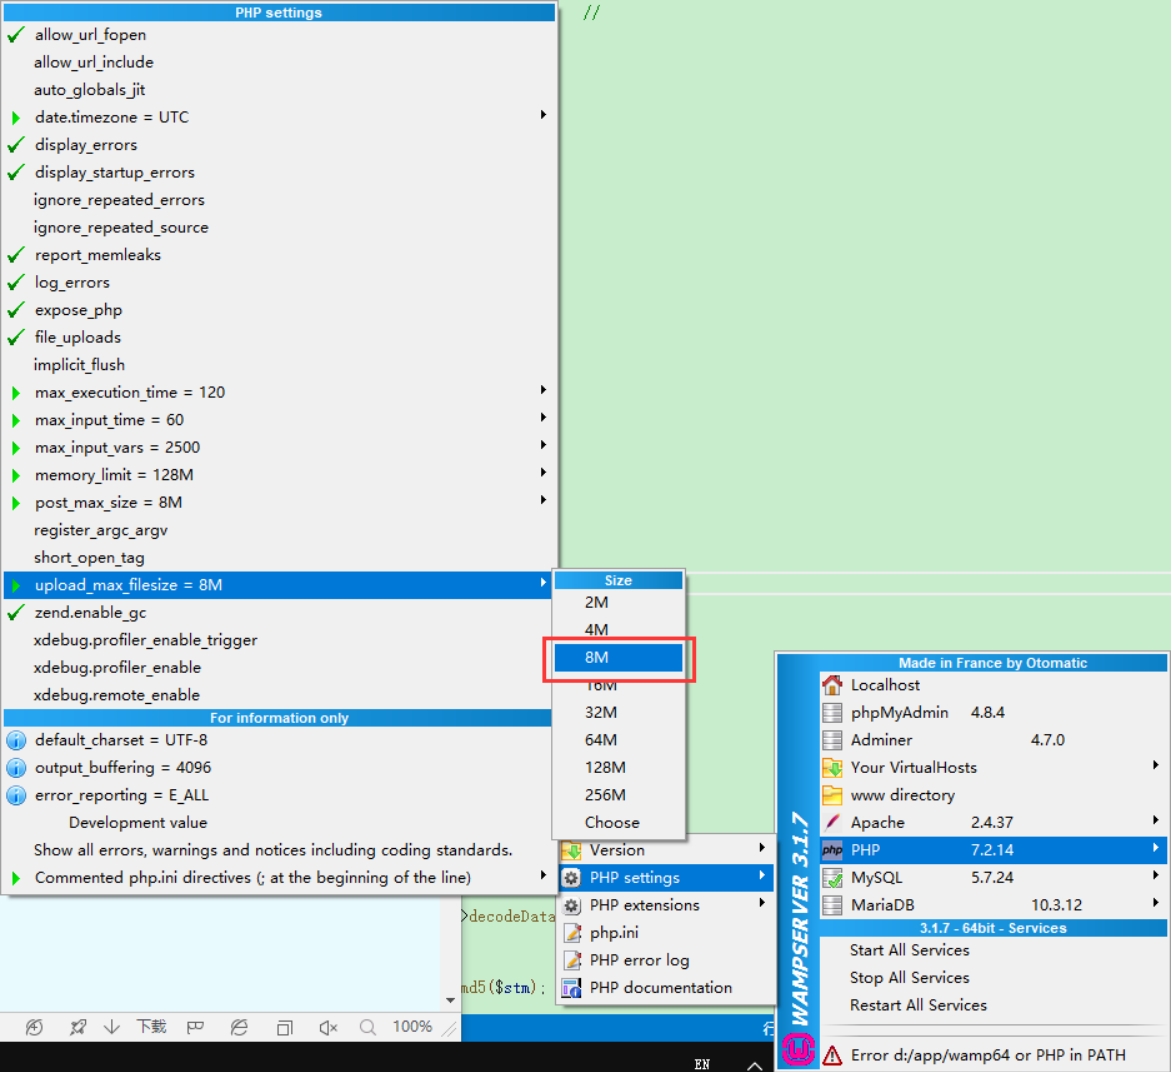Open the www directory folder

(902, 795)
